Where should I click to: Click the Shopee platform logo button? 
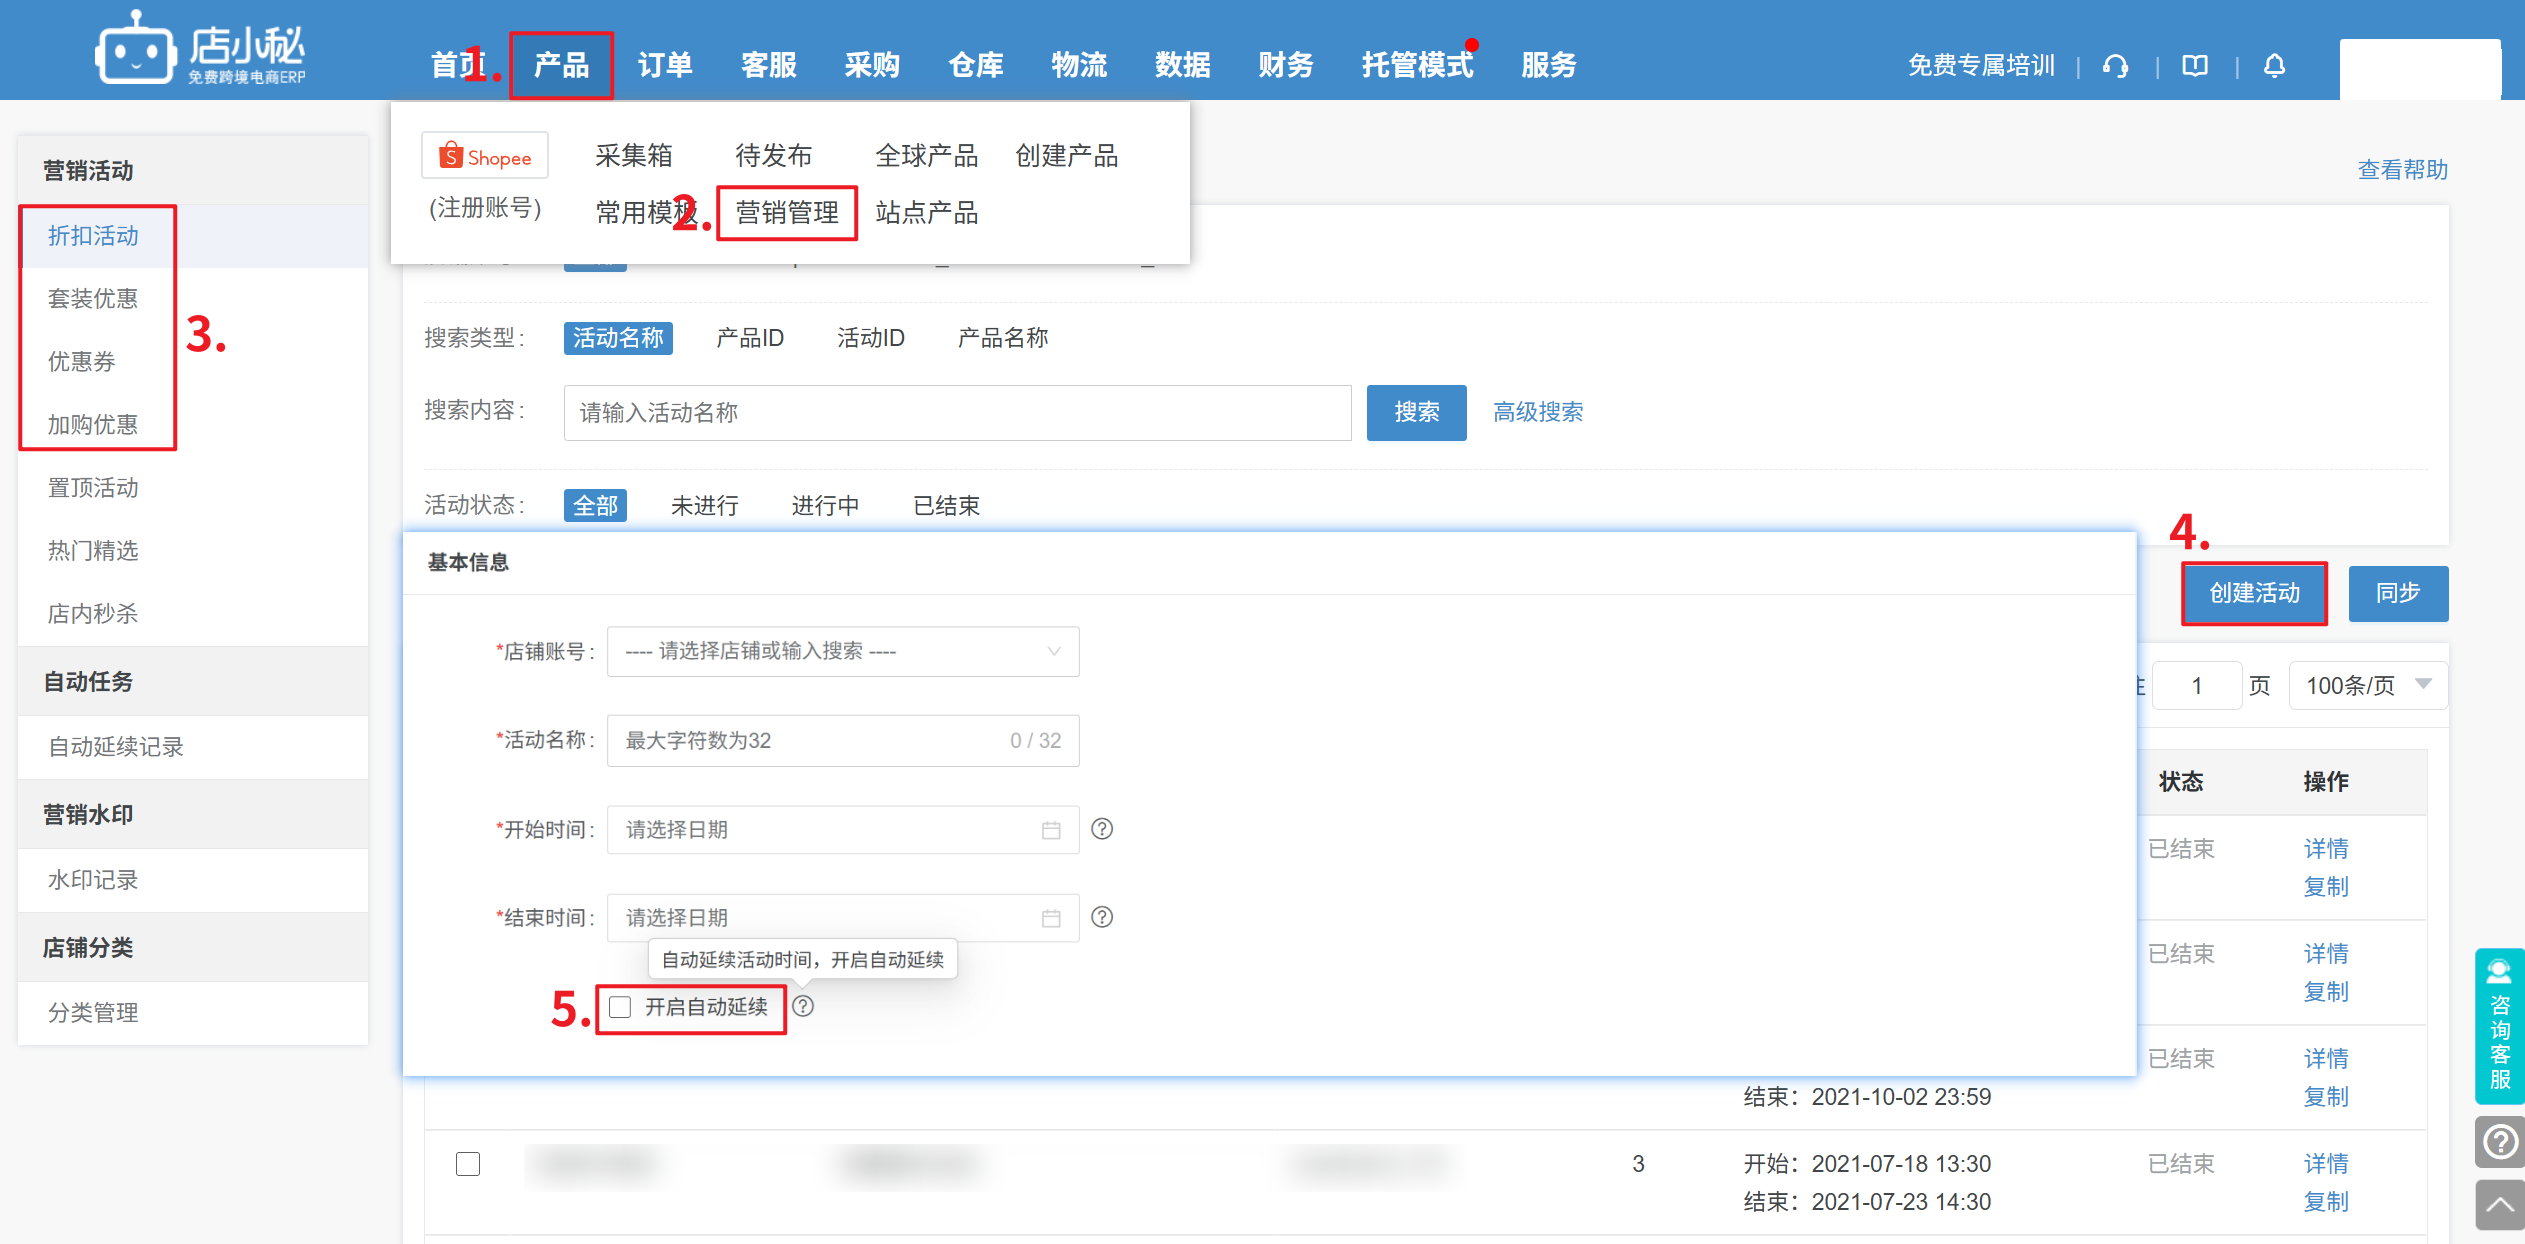485,157
